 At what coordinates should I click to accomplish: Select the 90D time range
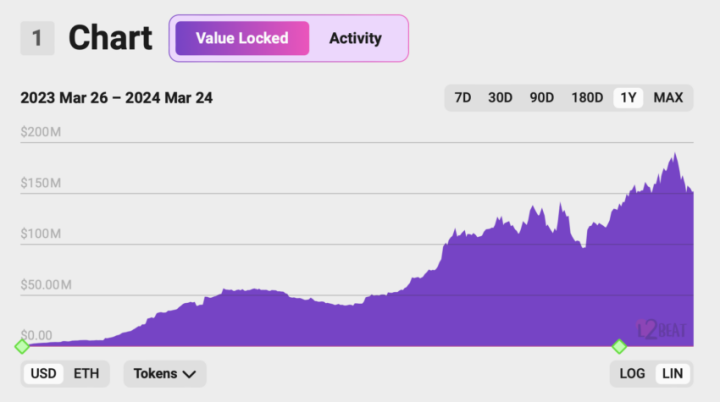tap(541, 98)
